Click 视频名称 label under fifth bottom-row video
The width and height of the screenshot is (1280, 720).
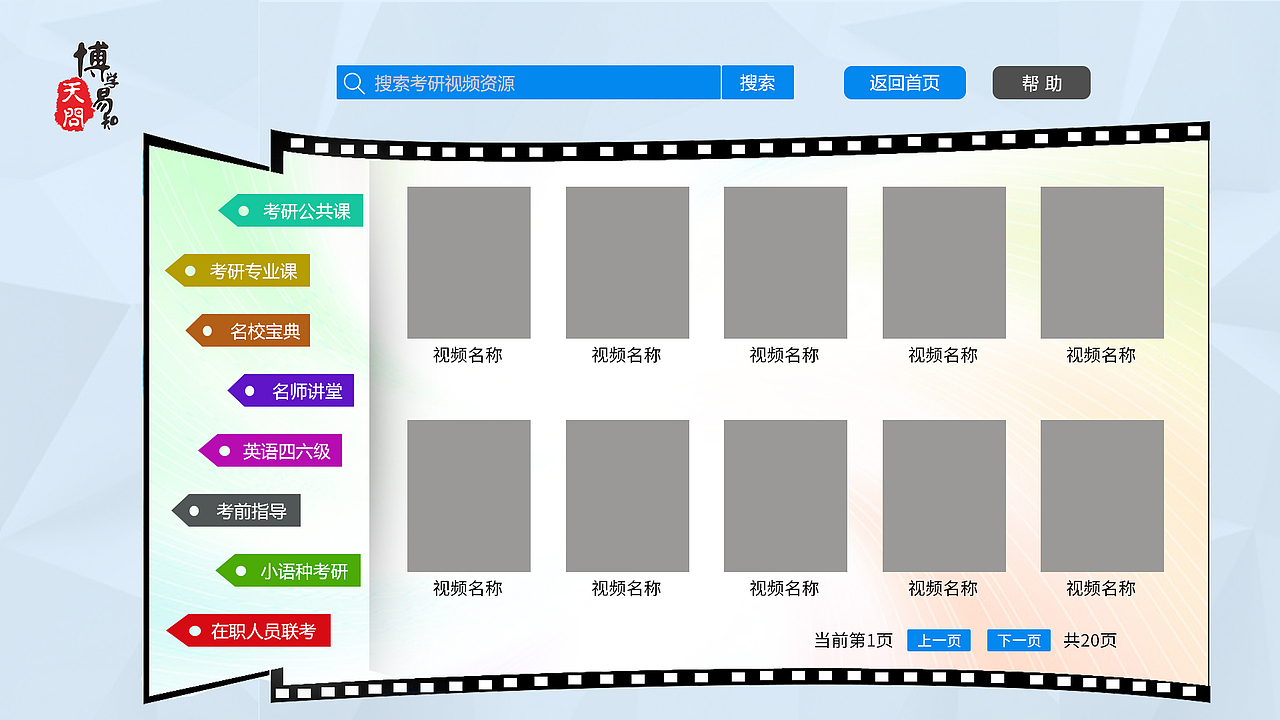1101,588
